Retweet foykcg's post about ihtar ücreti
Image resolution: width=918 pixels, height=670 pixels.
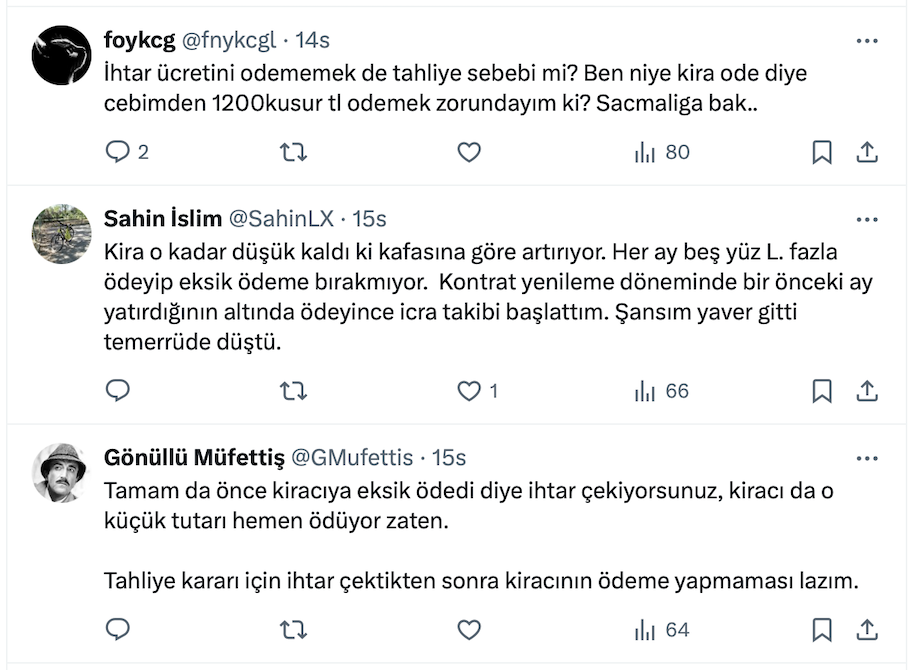[x=293, y=152]
